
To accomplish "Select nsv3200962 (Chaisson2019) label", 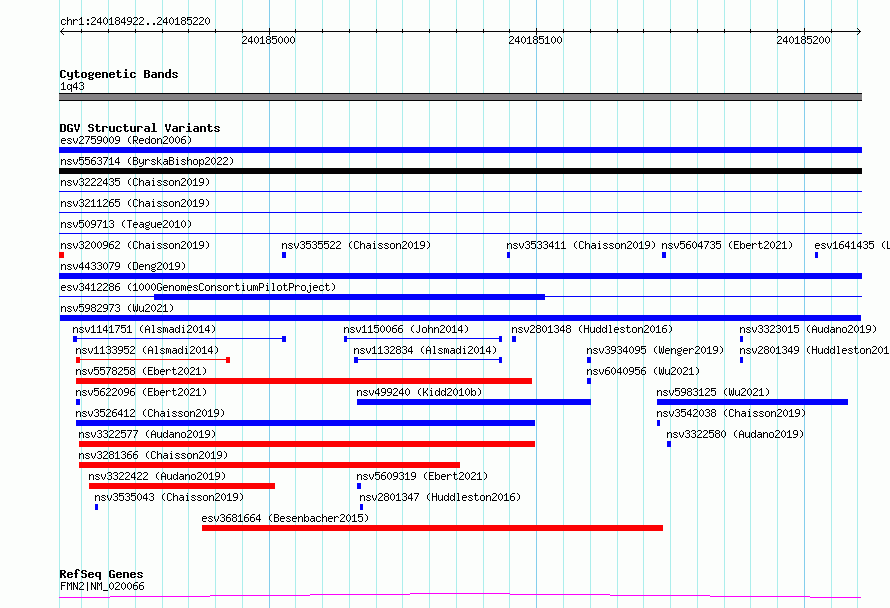I will 135,245.
